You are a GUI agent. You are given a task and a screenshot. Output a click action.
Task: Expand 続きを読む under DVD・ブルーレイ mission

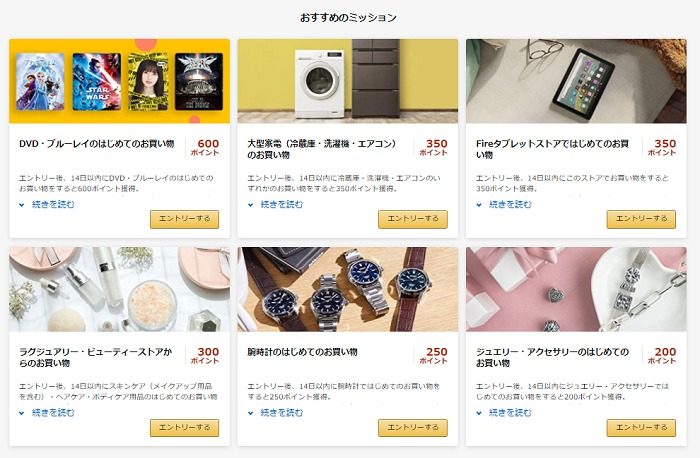[x=53, y=204]
